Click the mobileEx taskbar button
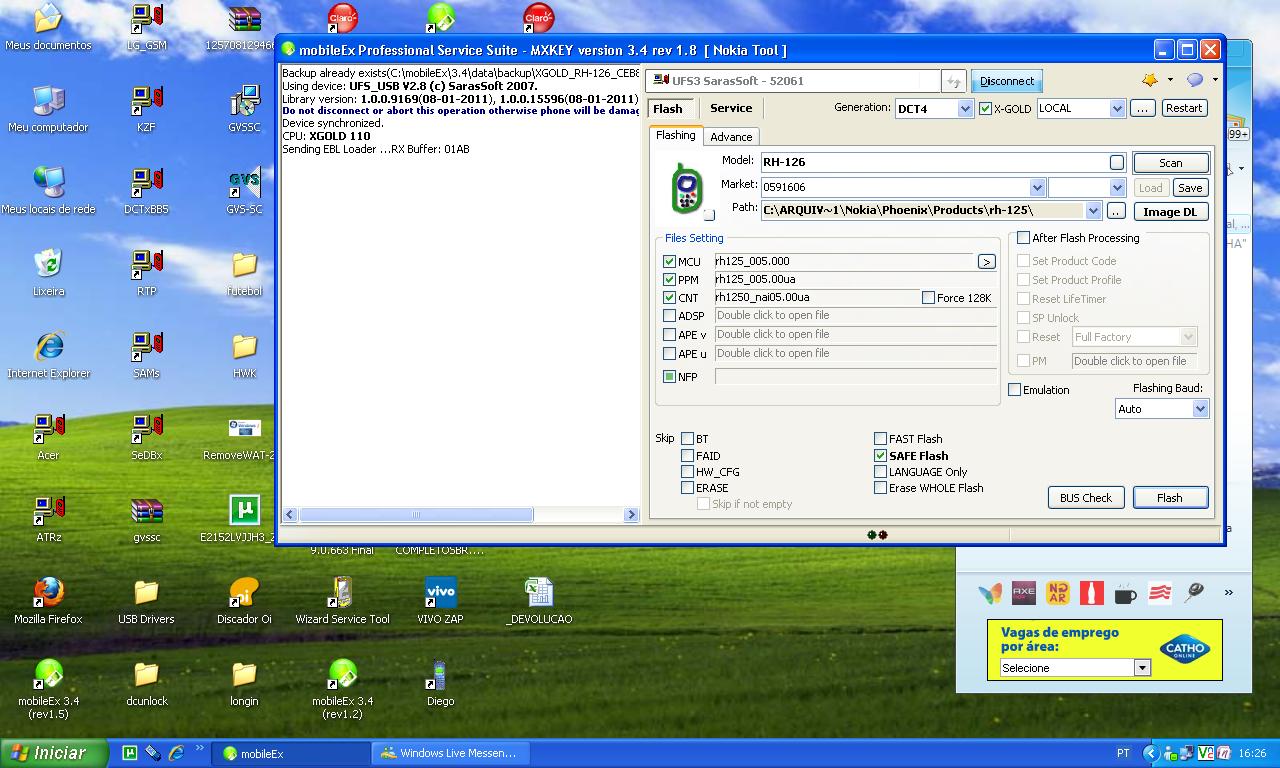The height and width of the screenshot is (768, 1280). click(x=293, y=753)
